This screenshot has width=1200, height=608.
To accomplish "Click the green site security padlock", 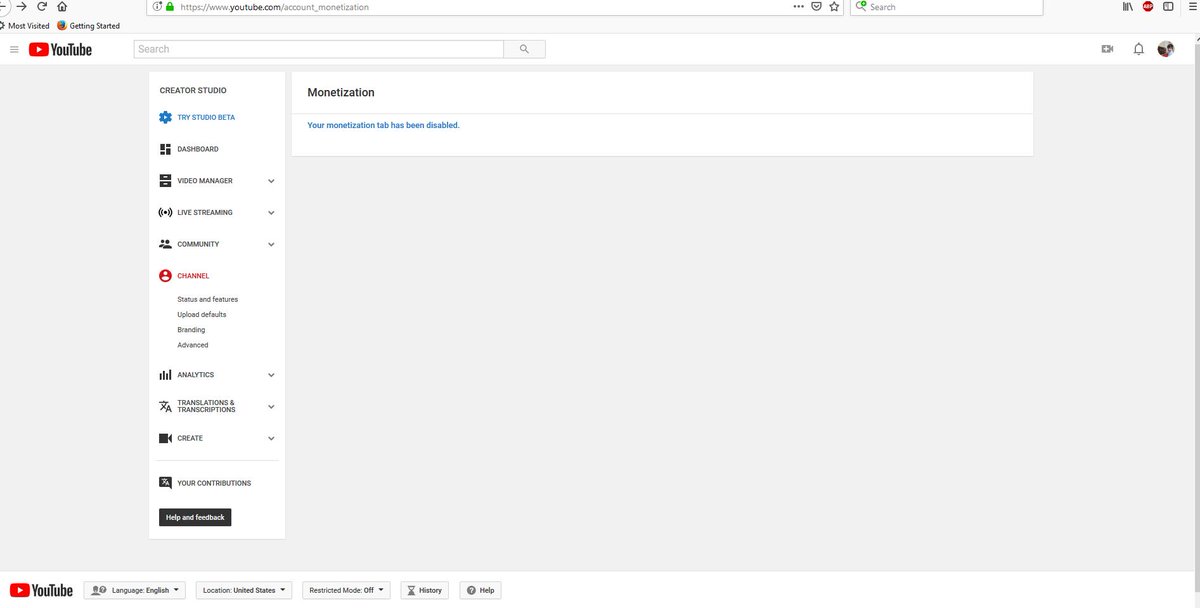I will [169, 6].
